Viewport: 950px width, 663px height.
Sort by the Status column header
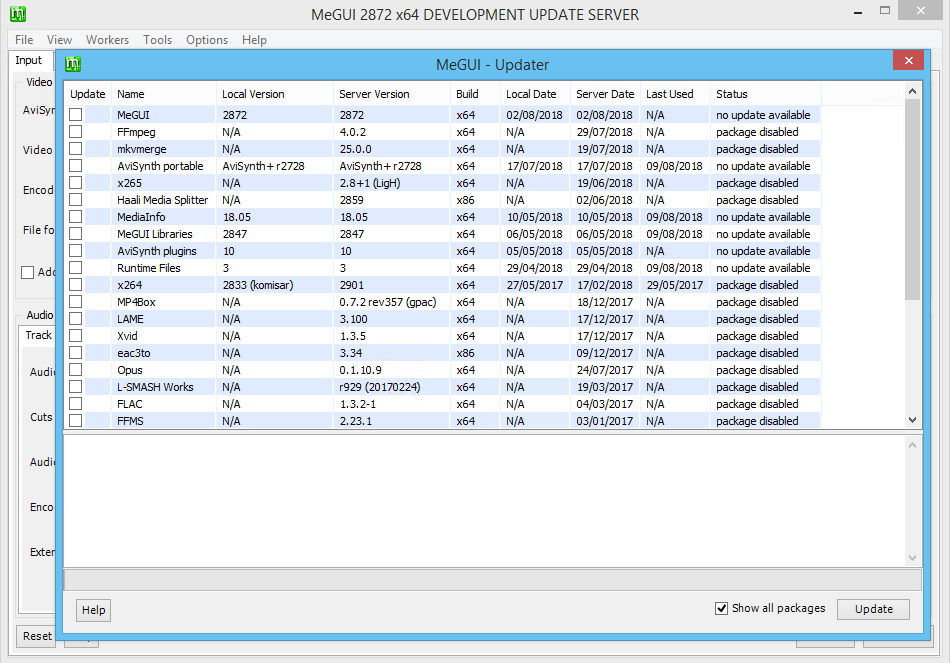766,94
